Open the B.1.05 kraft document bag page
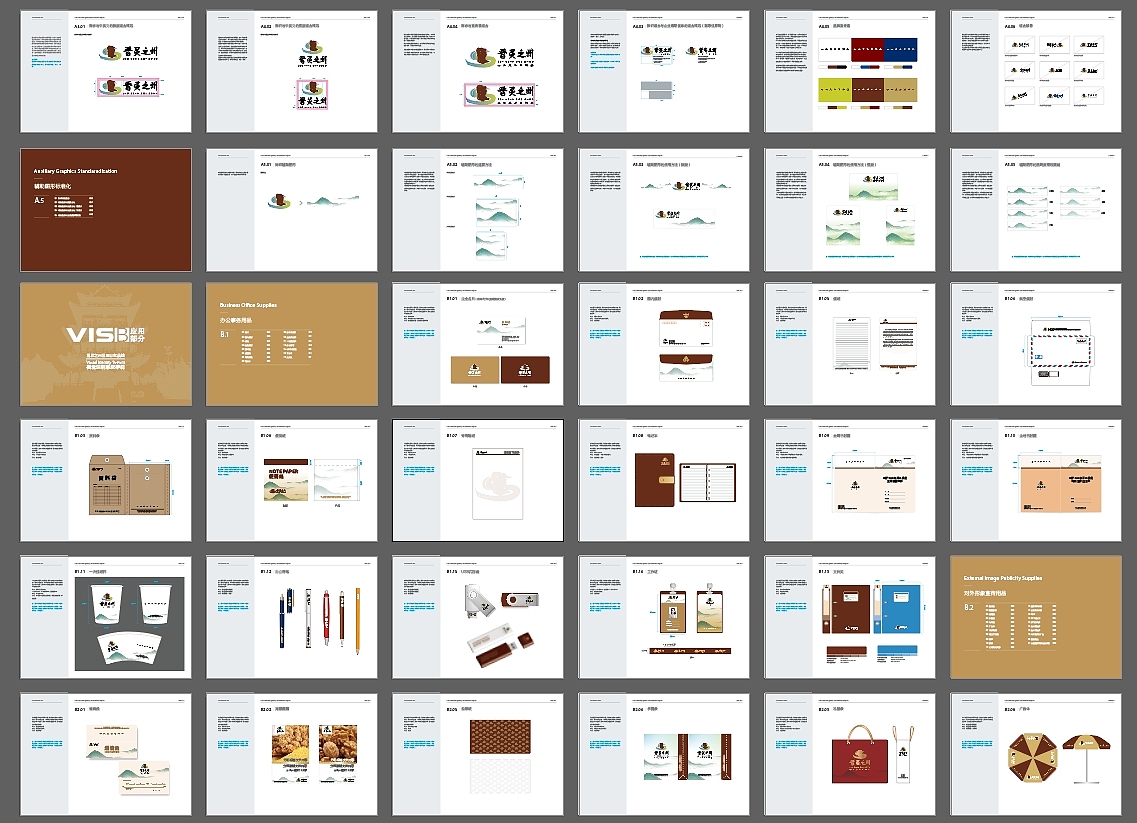The width and height of the screenshot is (1137, 823). [x=106, y=480]
